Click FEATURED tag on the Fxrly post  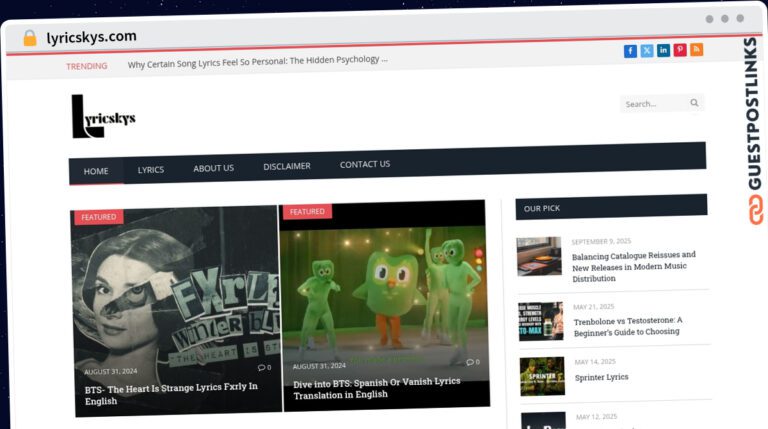tap(99, 217)
